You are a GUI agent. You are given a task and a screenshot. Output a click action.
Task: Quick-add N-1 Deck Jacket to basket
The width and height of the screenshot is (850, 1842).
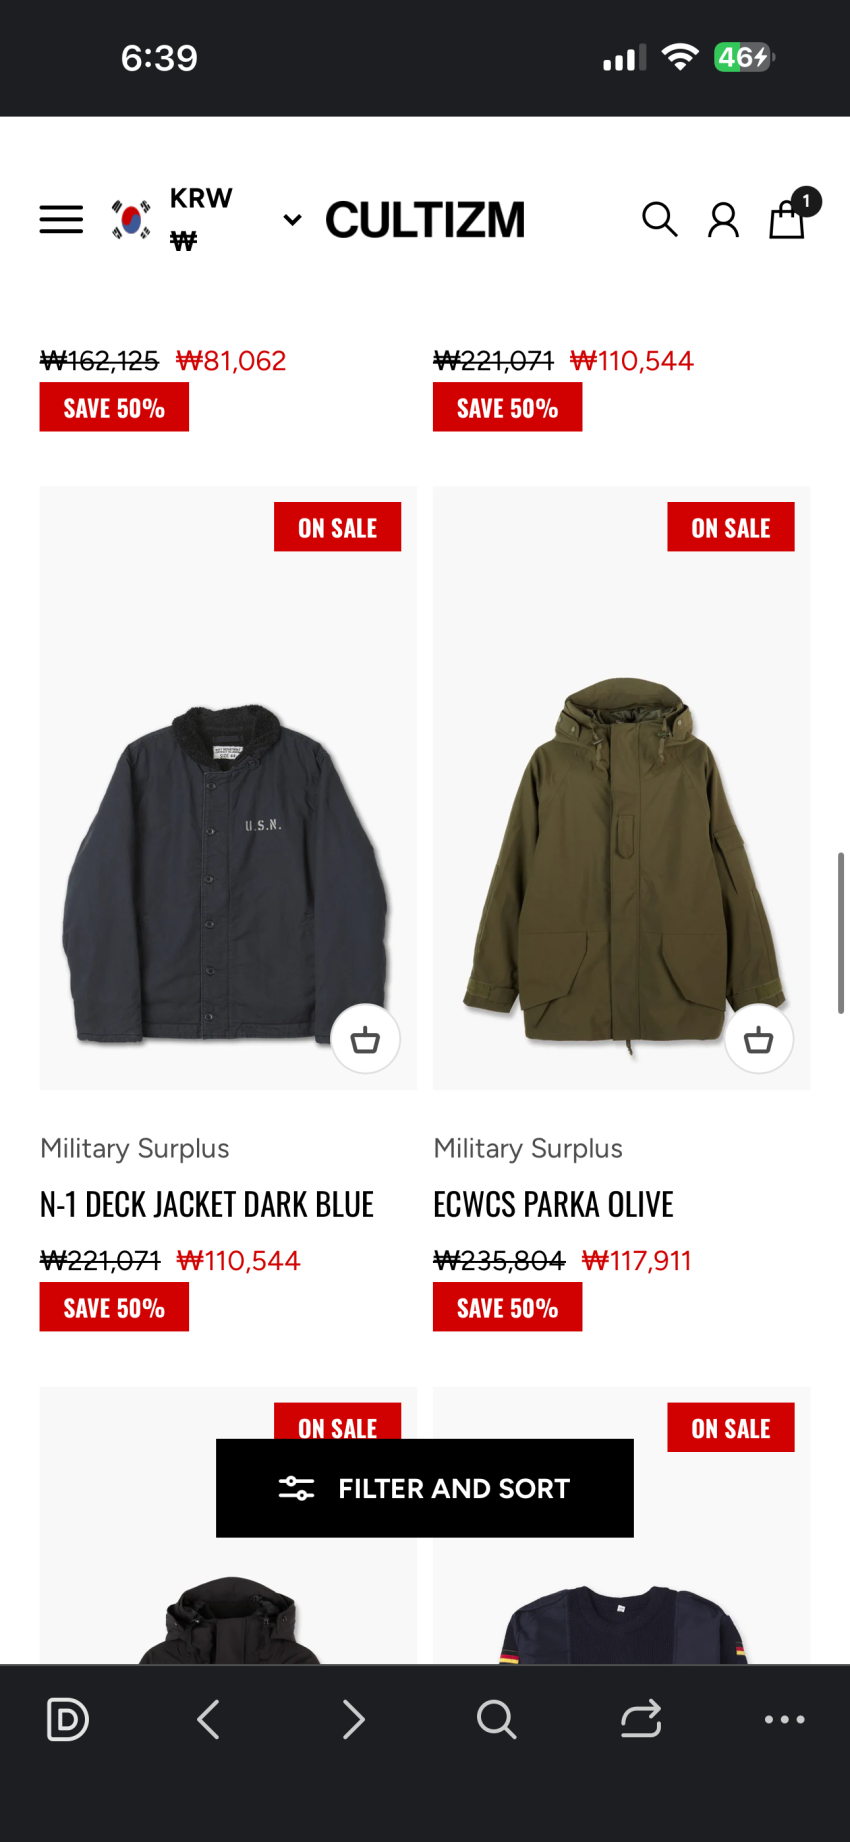coord(365,1039)
